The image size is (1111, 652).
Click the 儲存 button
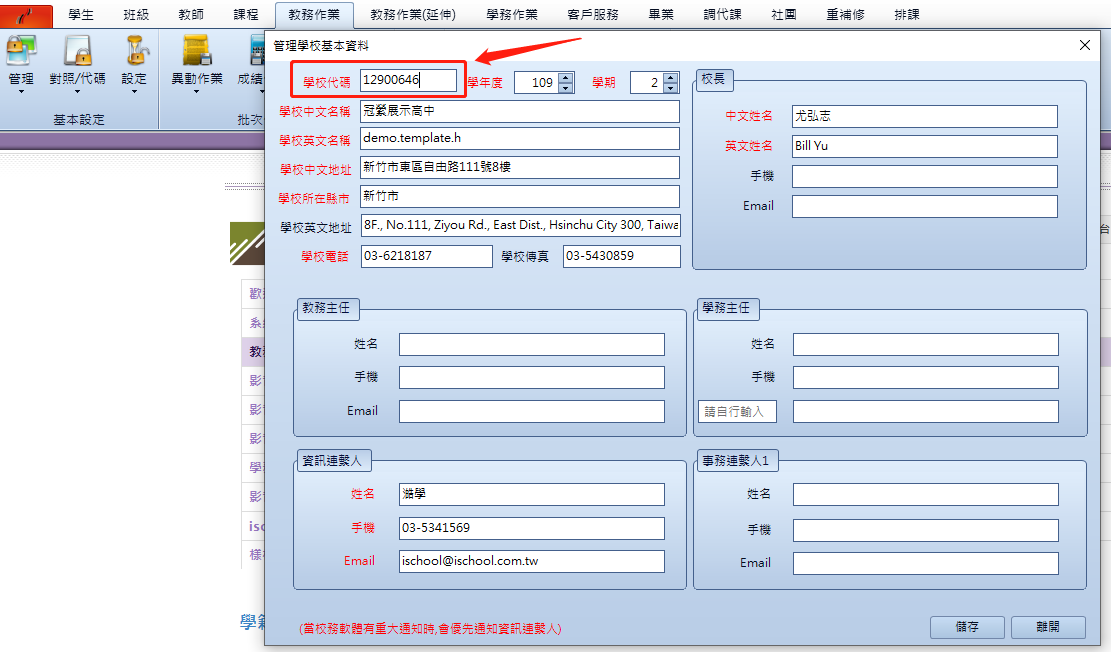tap(967, 627)
